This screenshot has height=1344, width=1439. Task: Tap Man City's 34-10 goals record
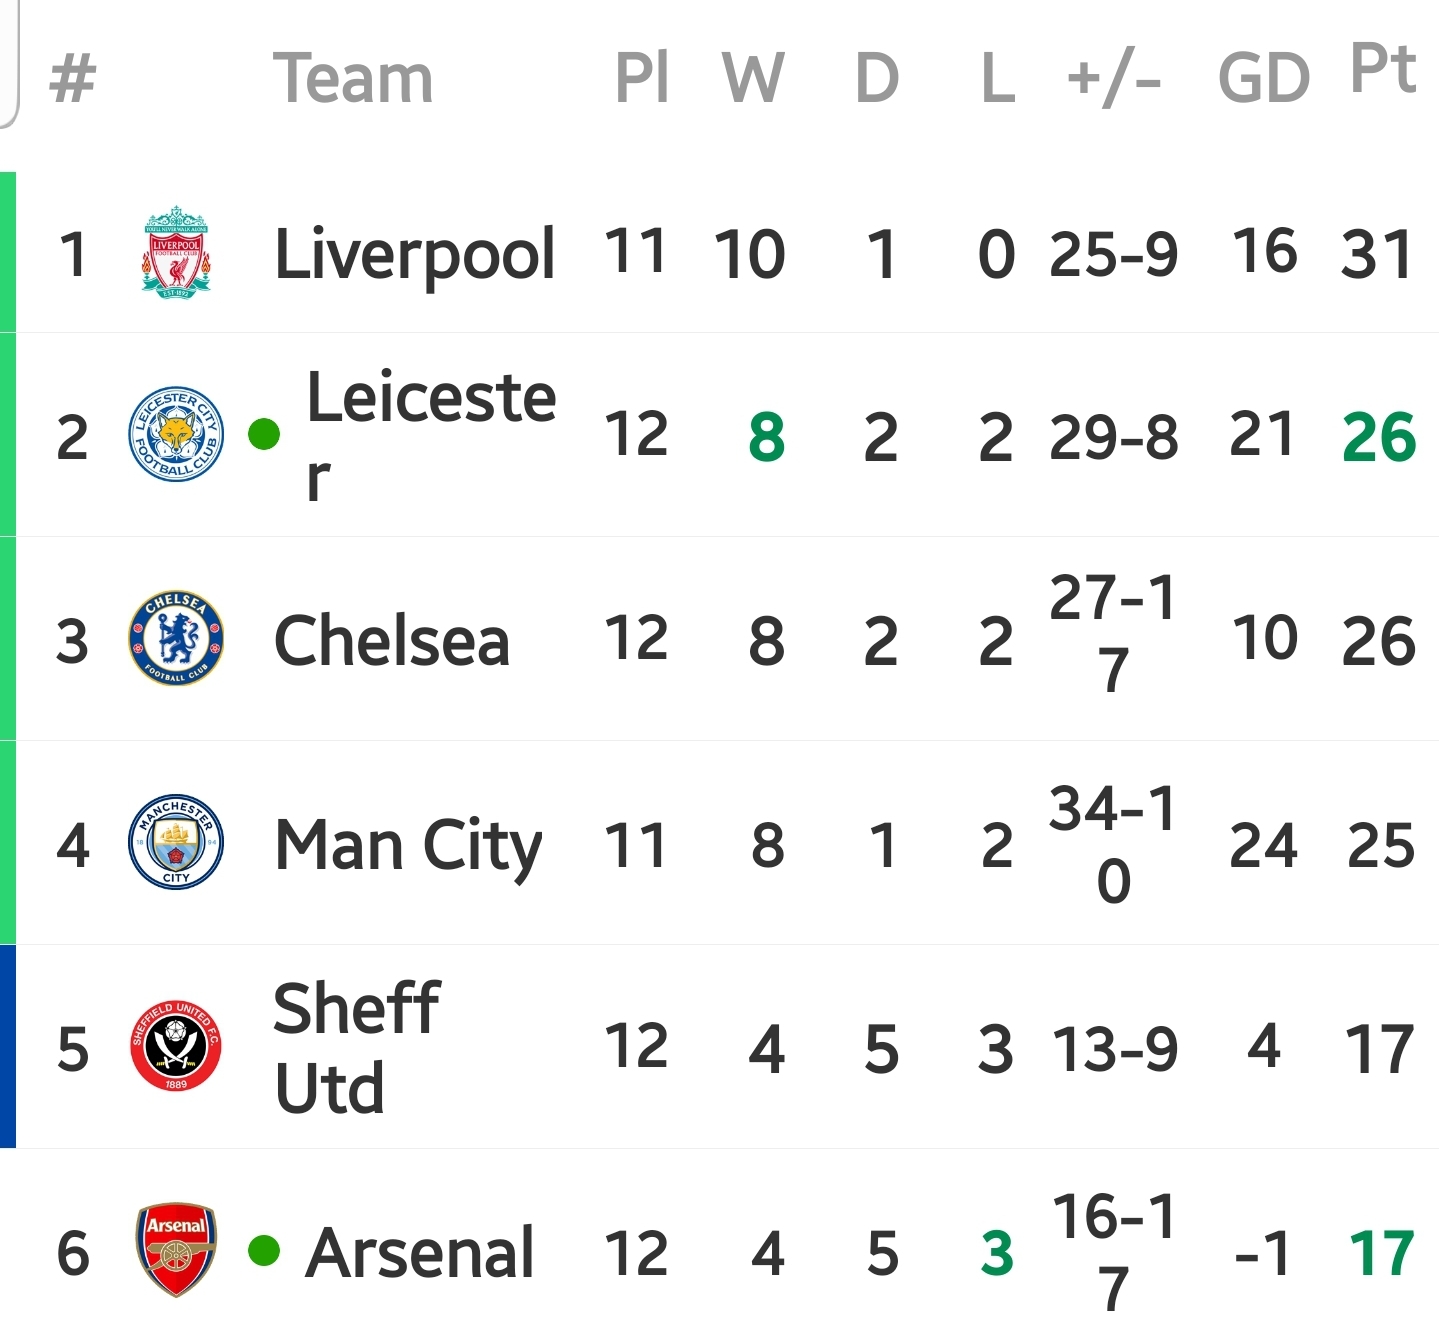(1113, 845)
